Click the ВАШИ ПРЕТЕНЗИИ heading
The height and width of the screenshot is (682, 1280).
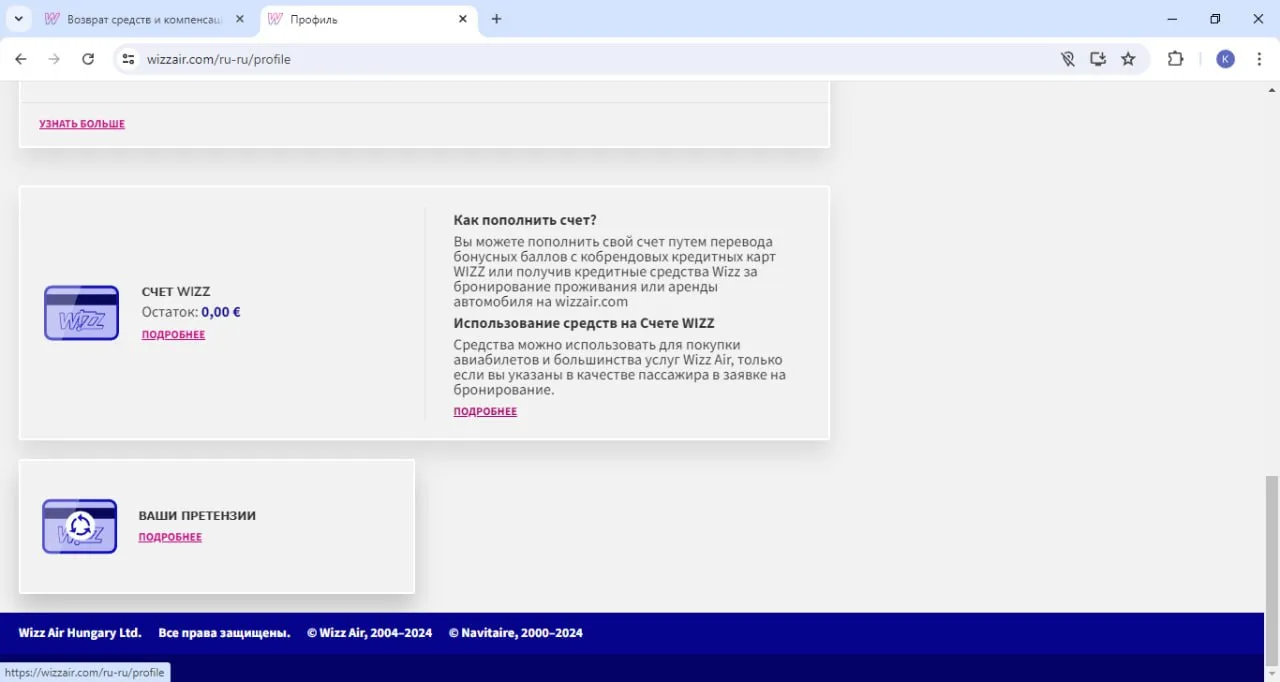pos(197,516)
